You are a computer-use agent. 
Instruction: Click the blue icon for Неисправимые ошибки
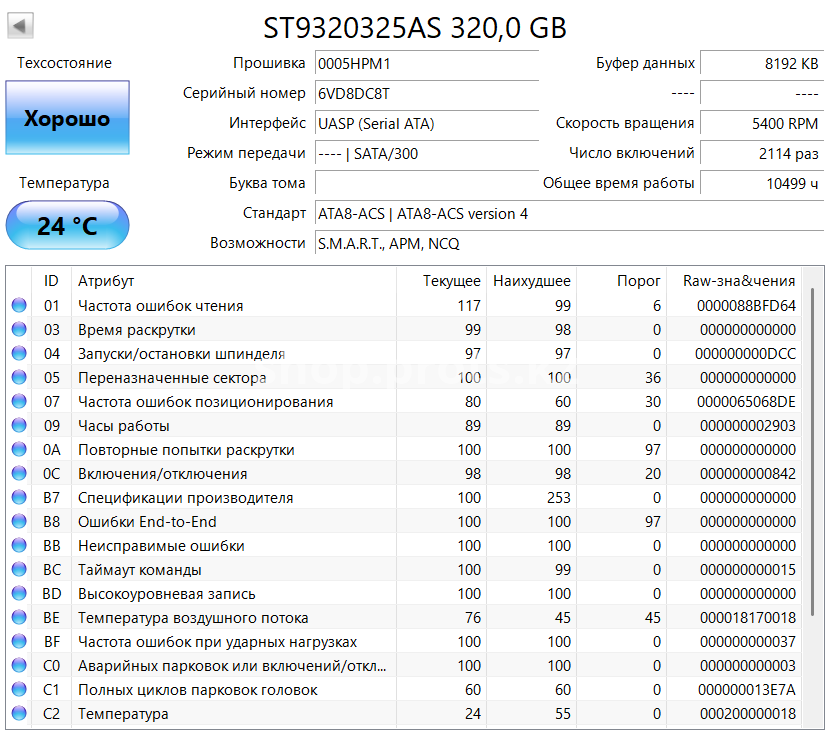click(17, 546)
